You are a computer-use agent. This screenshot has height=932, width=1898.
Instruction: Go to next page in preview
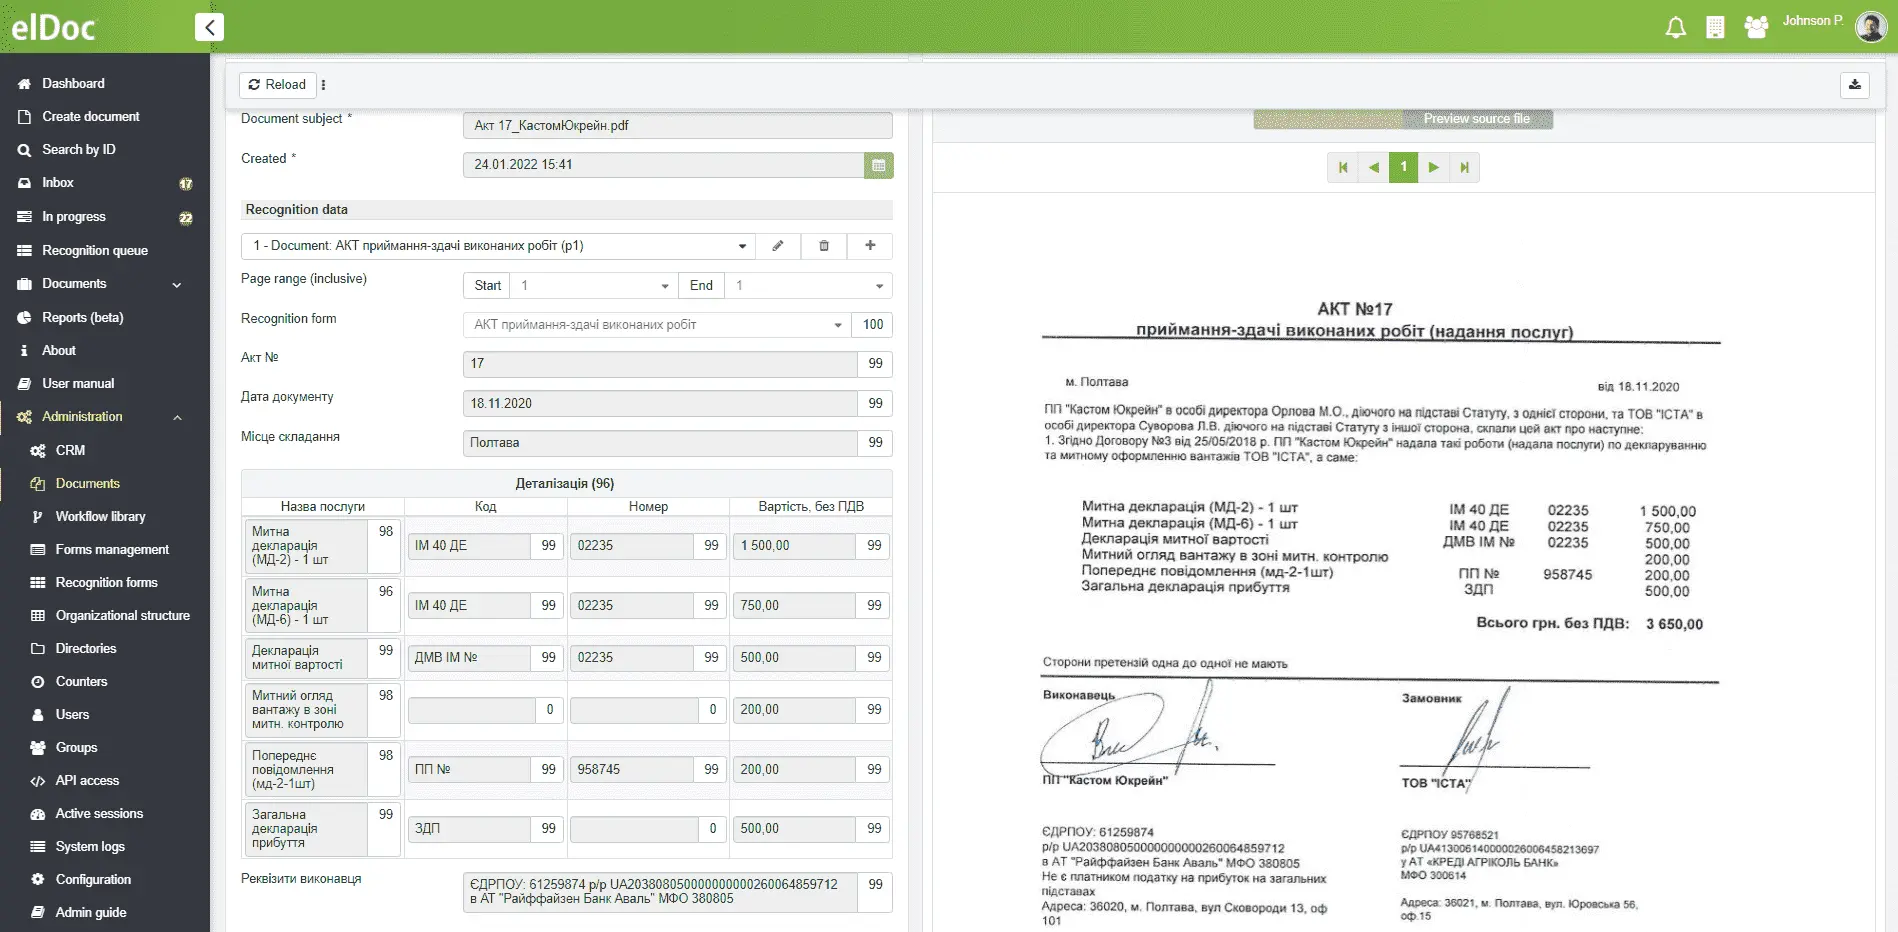coord(1433,167)
